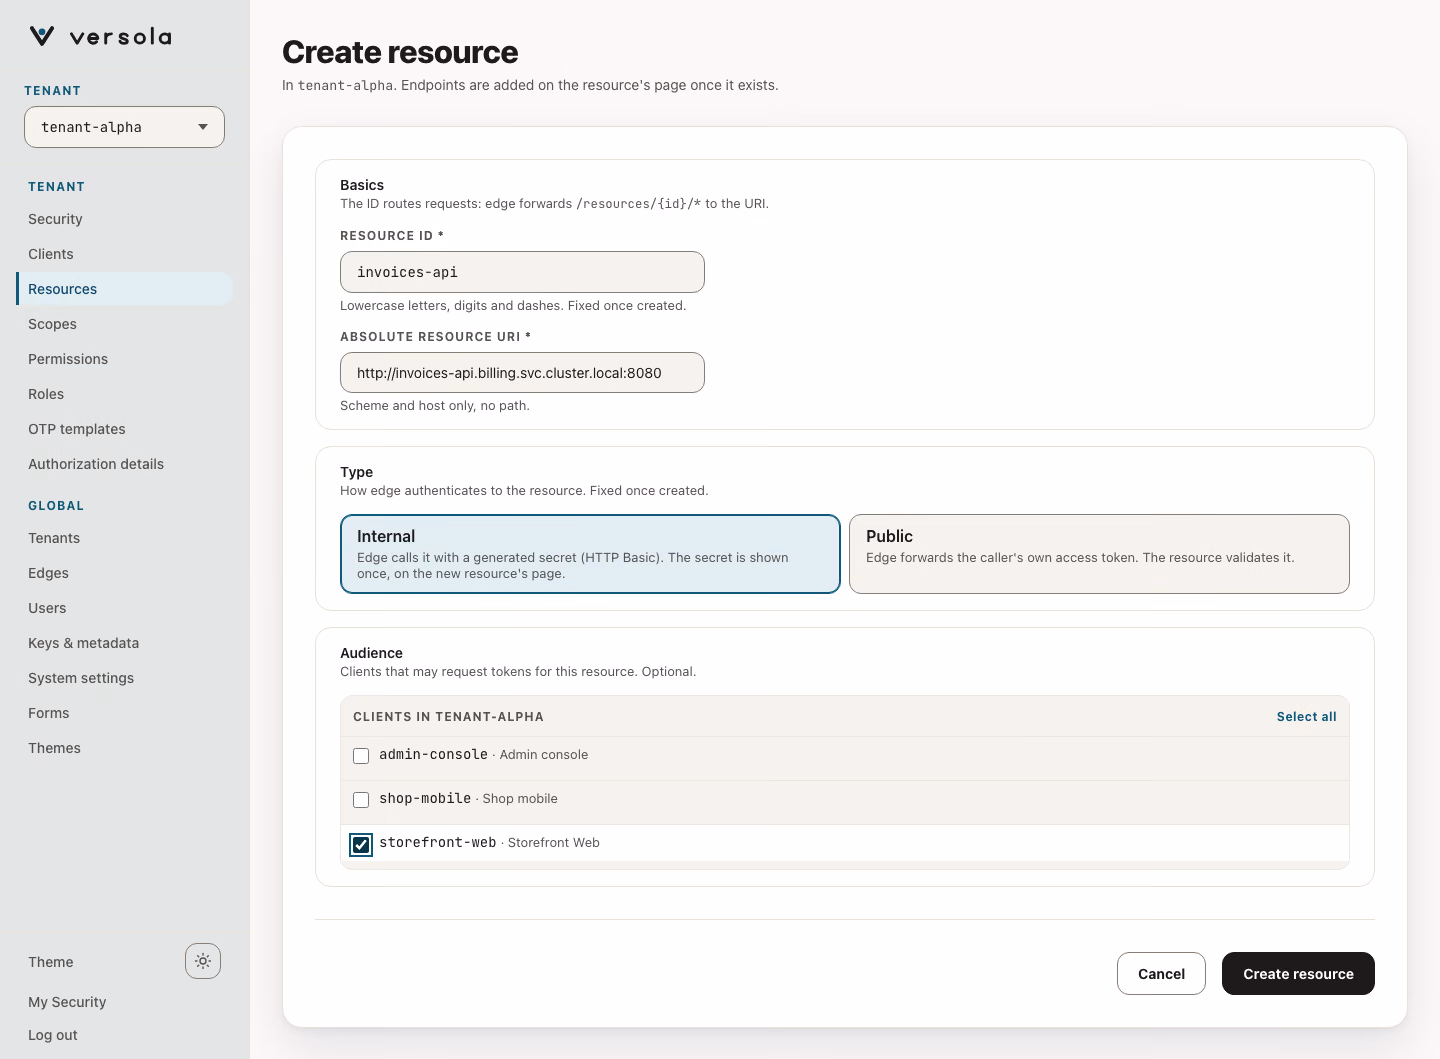
Task: Click the Cancel button
Action: (x=1161, y=974)
